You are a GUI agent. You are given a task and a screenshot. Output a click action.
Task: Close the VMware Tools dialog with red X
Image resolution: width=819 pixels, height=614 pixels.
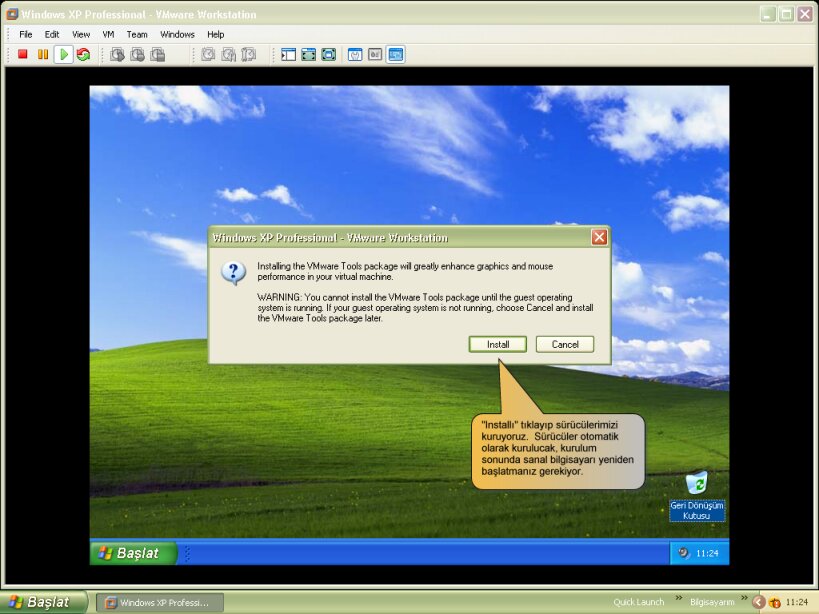click(x=599, y=238)
